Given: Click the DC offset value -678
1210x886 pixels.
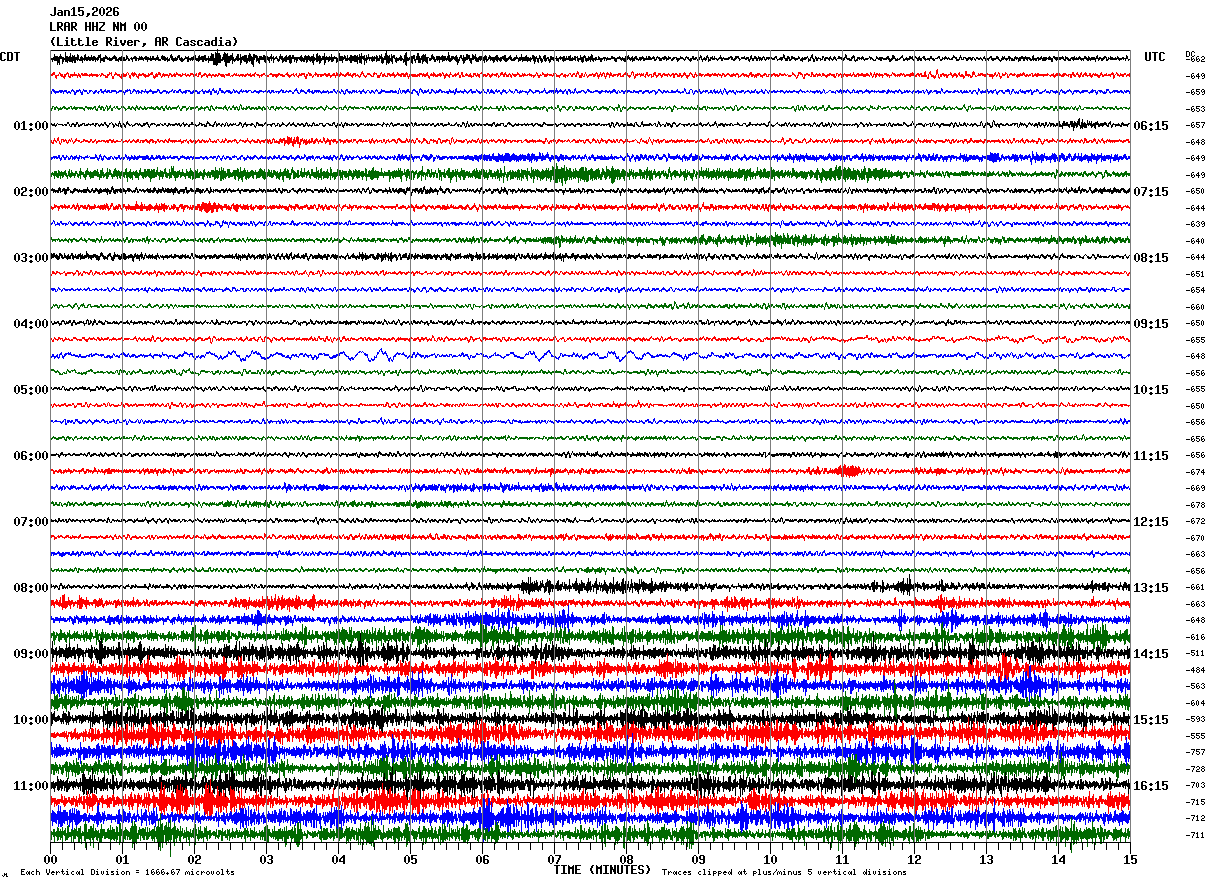Looking at the screenshot, I should (x=1195, y=505).
